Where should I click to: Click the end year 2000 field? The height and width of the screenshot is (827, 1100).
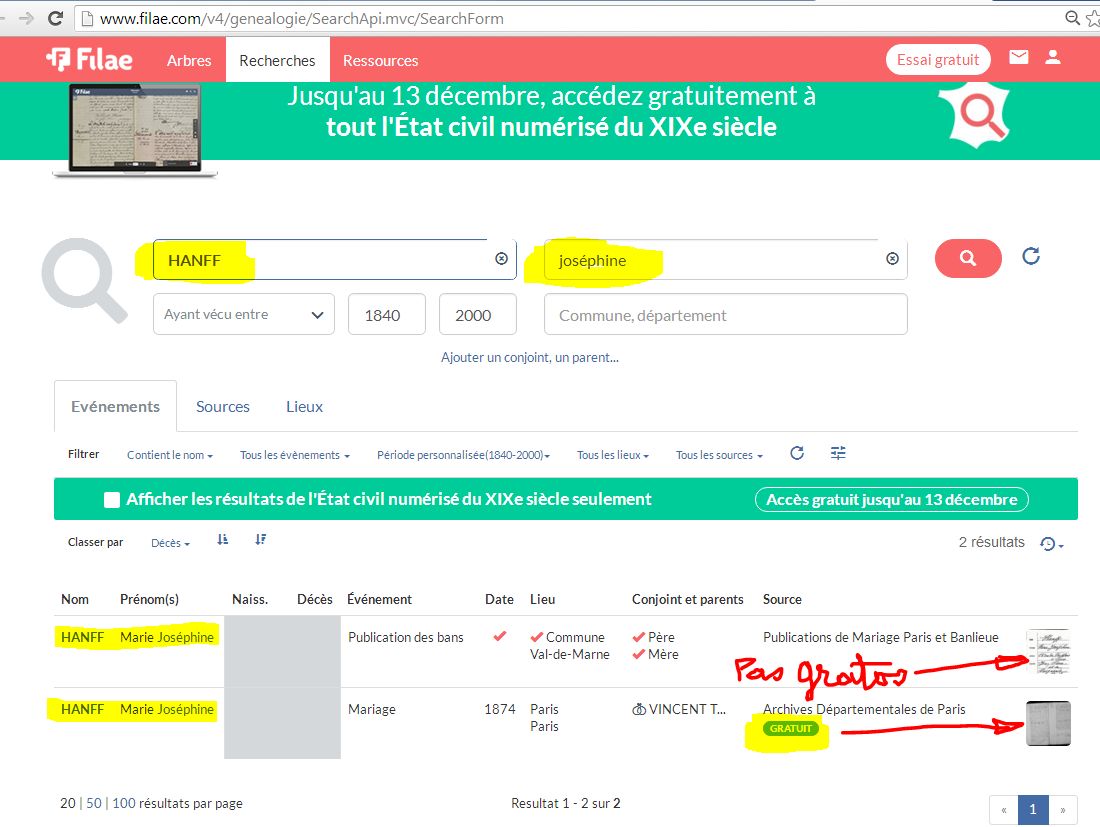[x=478, y=314]
